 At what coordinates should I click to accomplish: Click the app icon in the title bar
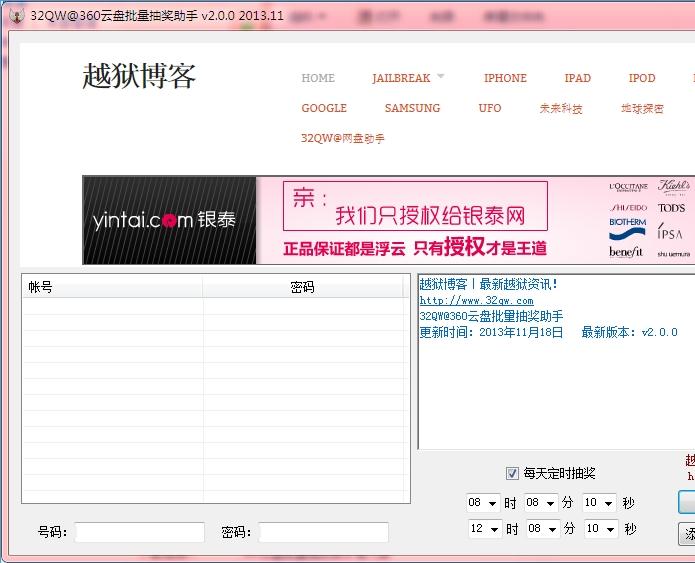16,16
